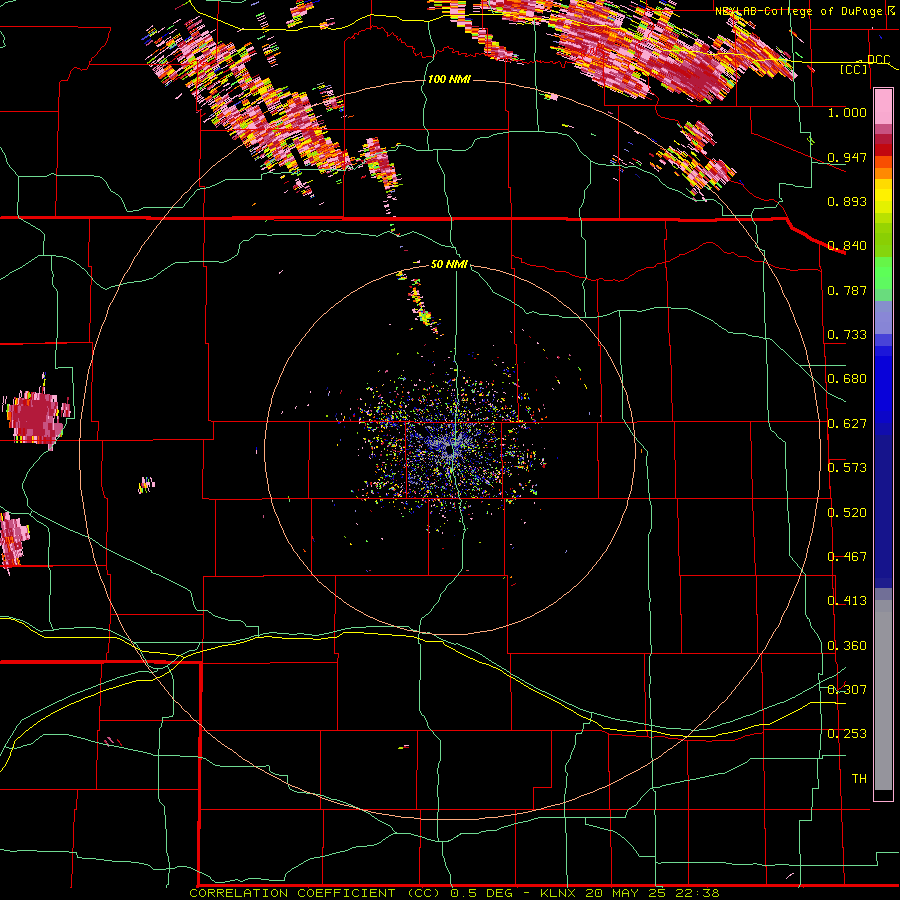The image size is (900, 900).
Task: Click the bright green colorbar segment
Action: (883, 273)
